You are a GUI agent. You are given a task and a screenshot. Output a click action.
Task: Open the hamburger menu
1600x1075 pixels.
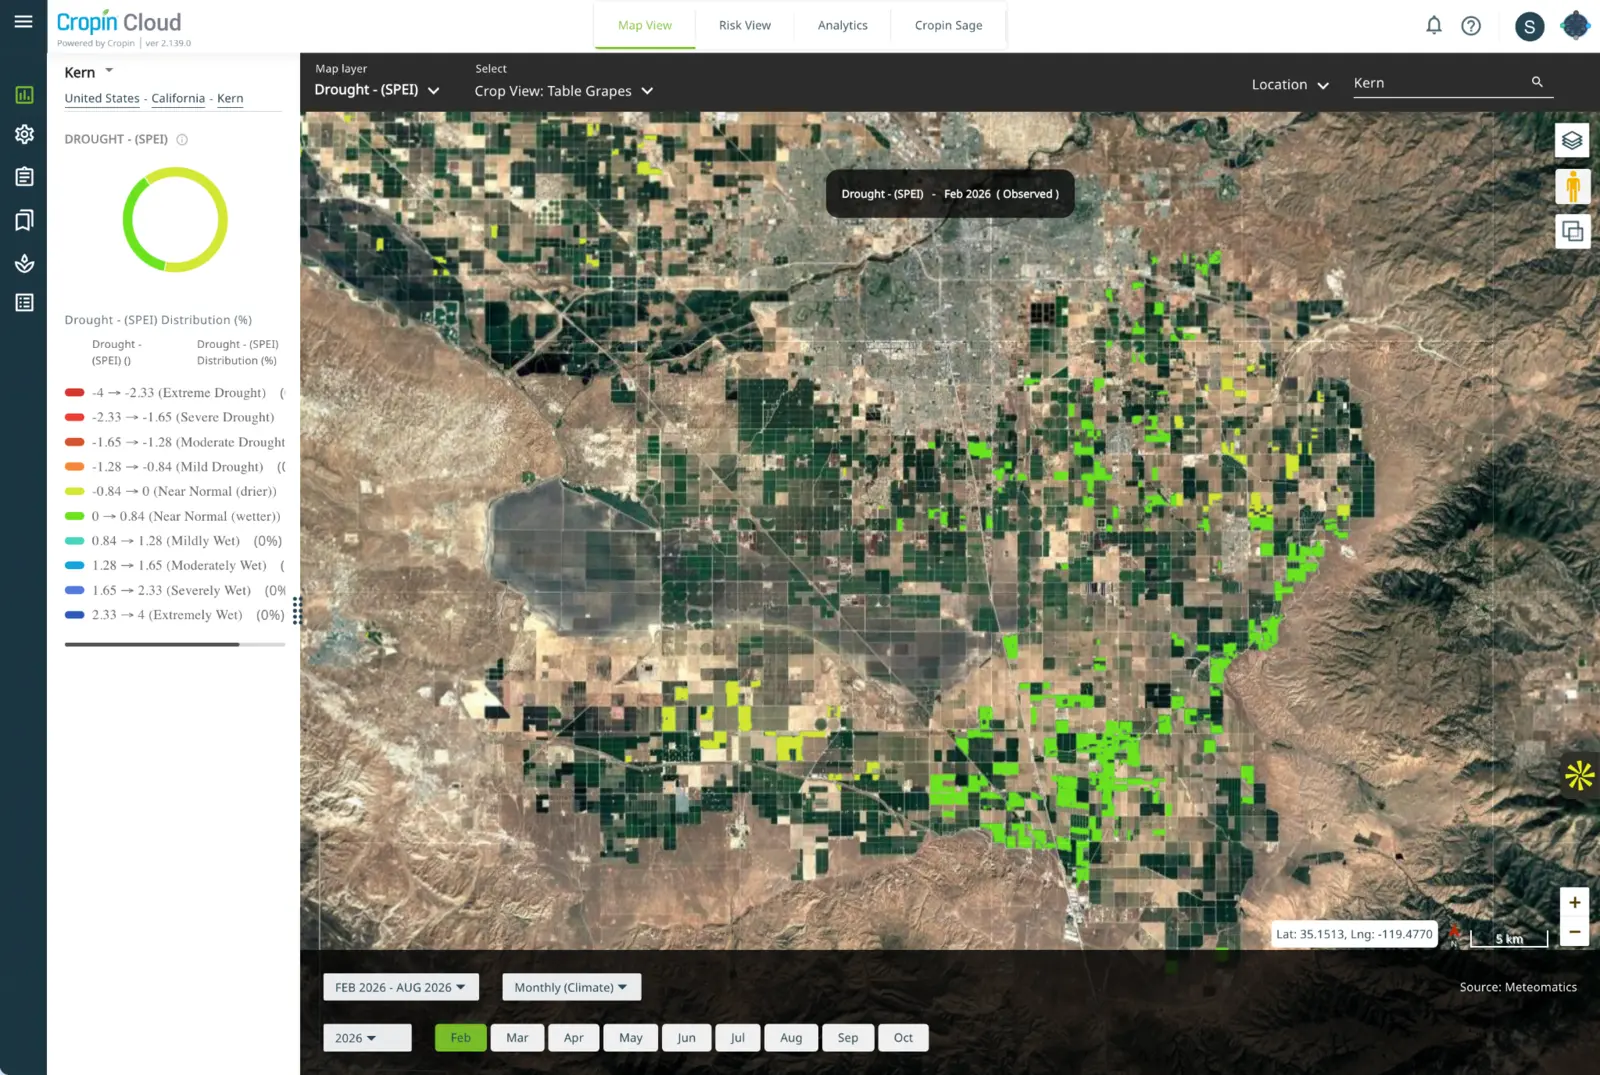[23, 22]
